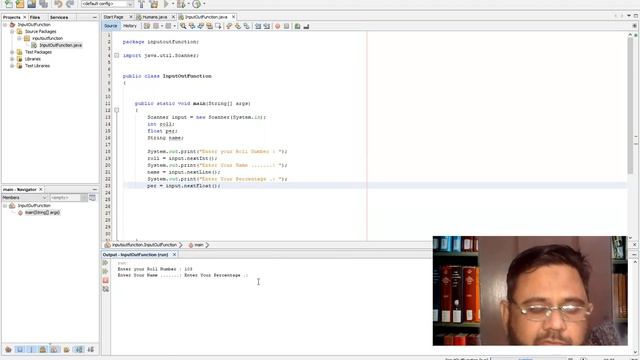Click Find Next Occurrence icon
The height and width of the screenshot is (360, 640).
[200, 26]
